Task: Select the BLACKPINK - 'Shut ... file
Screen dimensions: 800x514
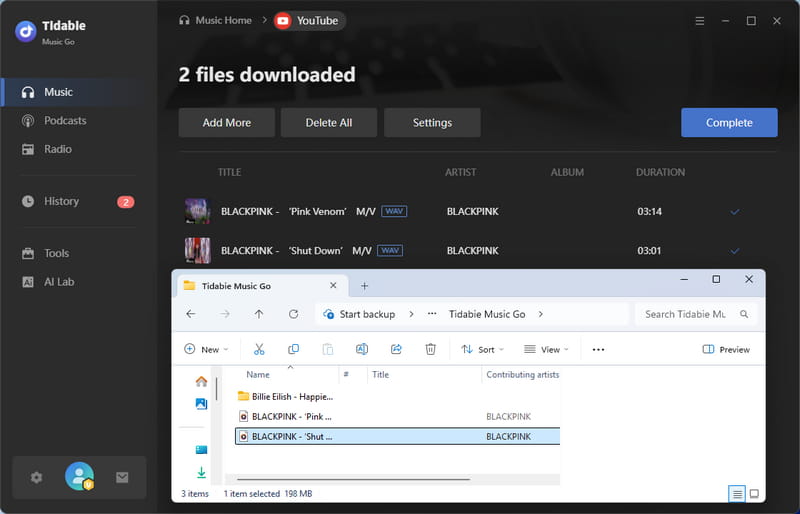Action: pyautogui.click(x=397, y=436)
